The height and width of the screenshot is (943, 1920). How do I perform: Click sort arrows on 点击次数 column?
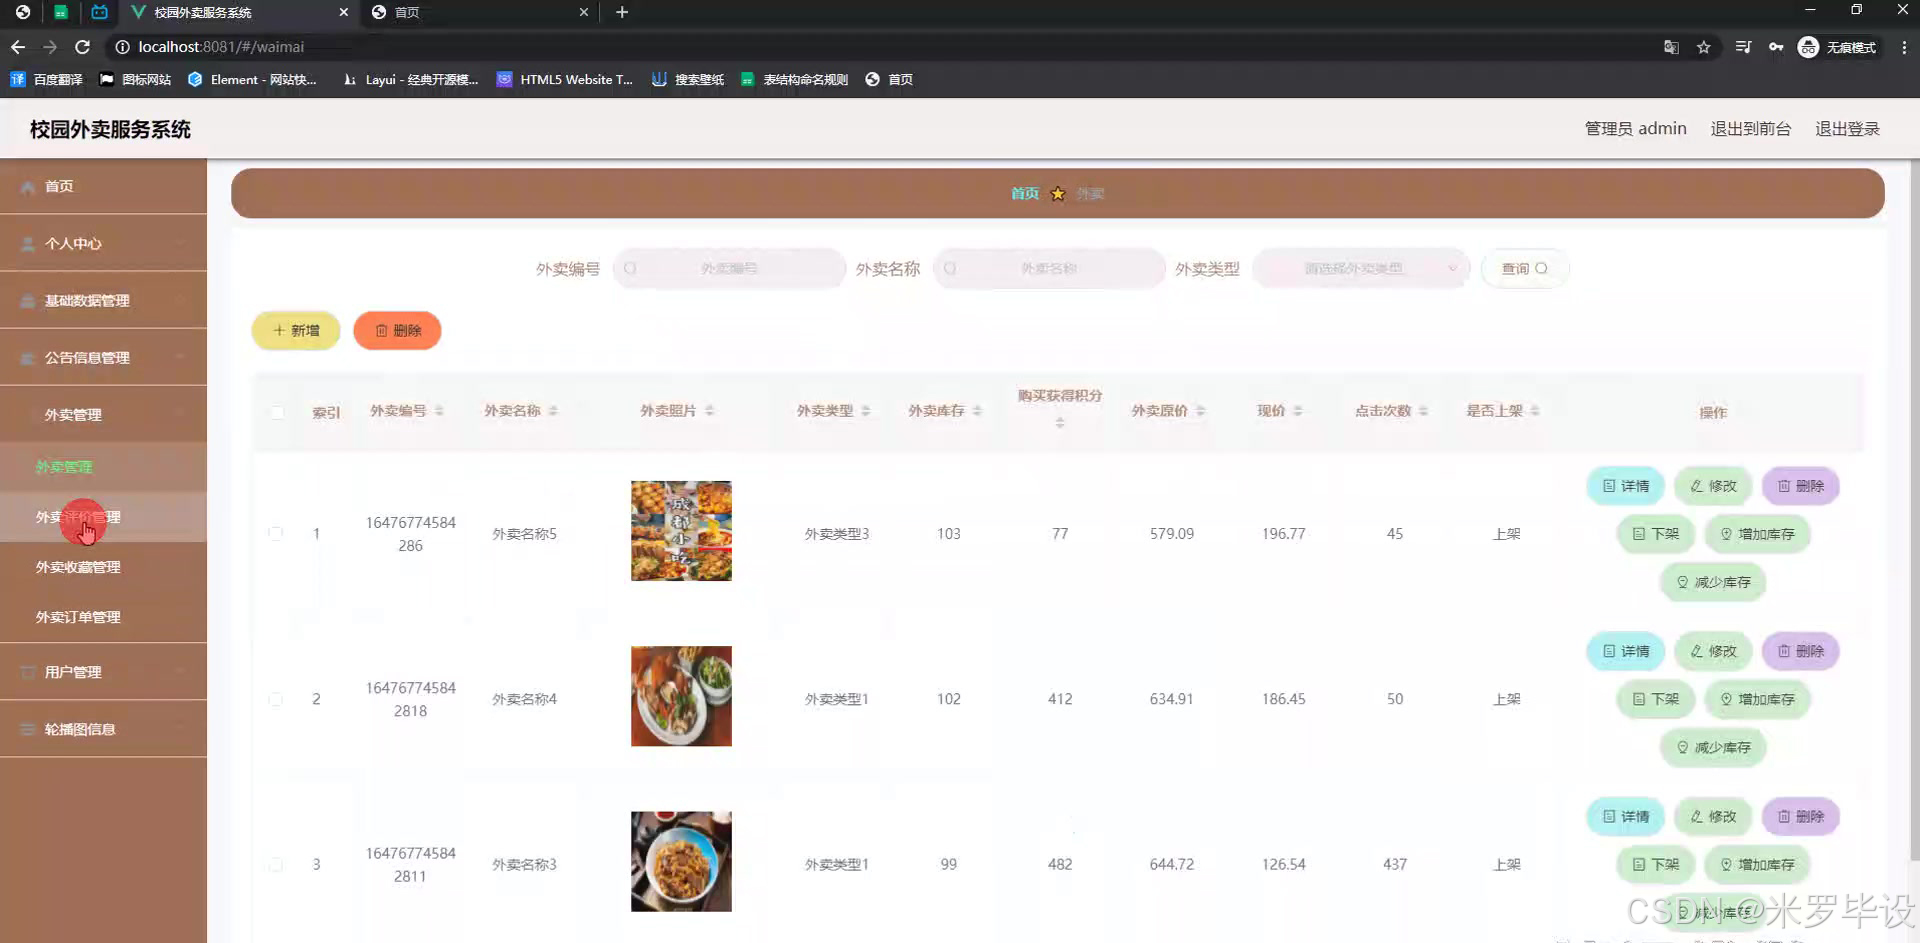(x=1425, y=410)
